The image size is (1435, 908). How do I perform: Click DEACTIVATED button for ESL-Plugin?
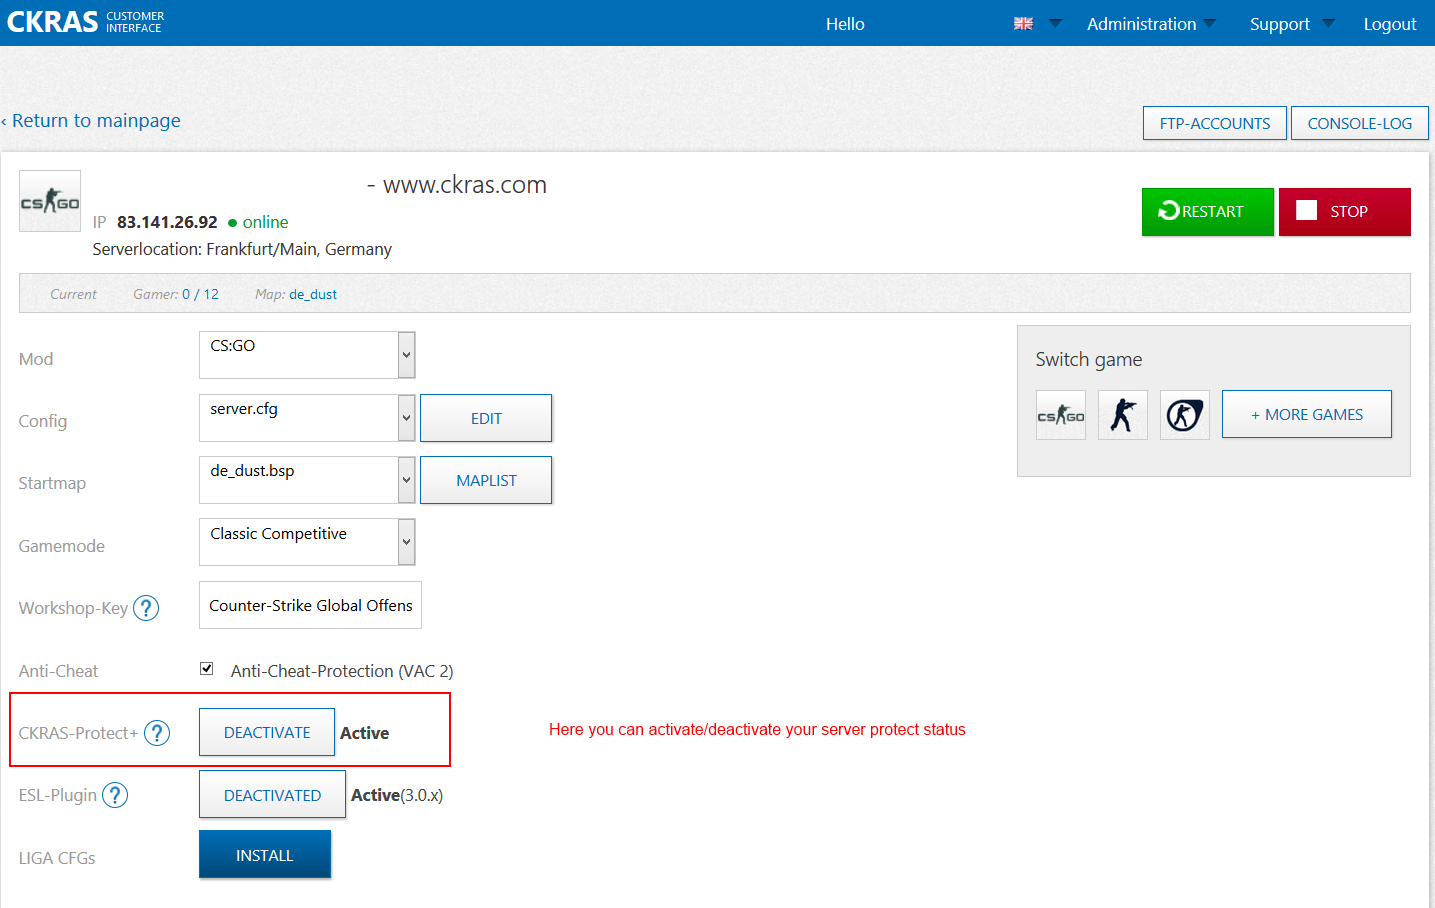tap(272, 794)
